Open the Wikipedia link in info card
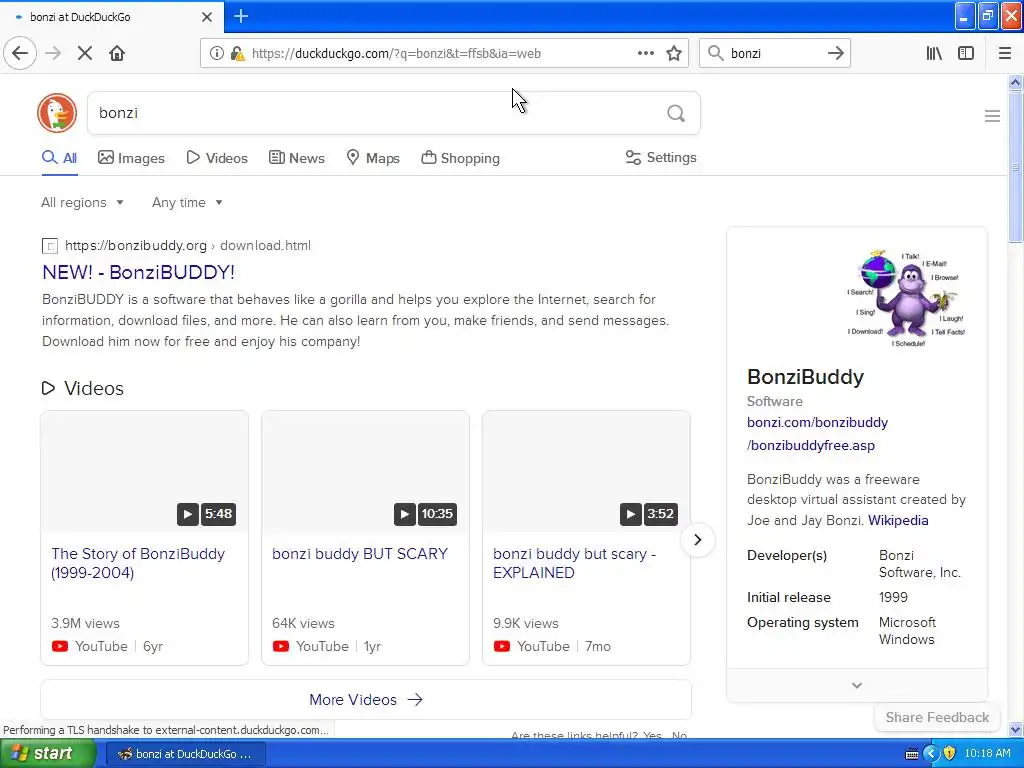1024x768 pixels. pyautogui.click(x=898, y=520)
